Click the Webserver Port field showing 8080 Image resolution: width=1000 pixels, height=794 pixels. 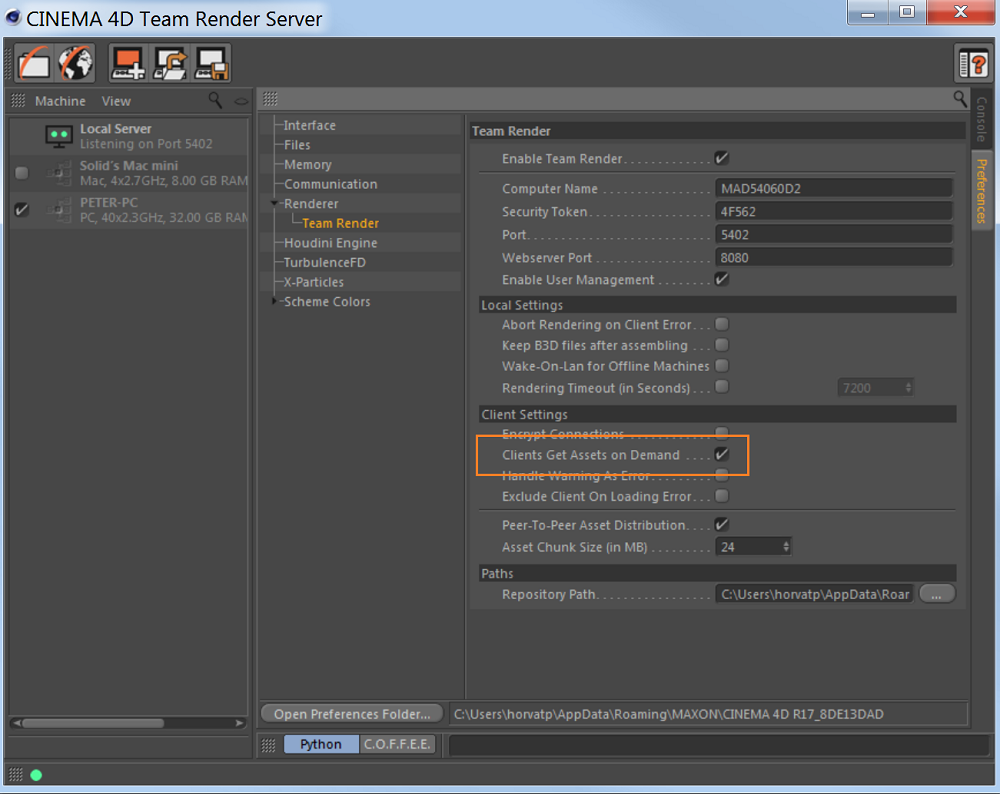tap(834, 258)
